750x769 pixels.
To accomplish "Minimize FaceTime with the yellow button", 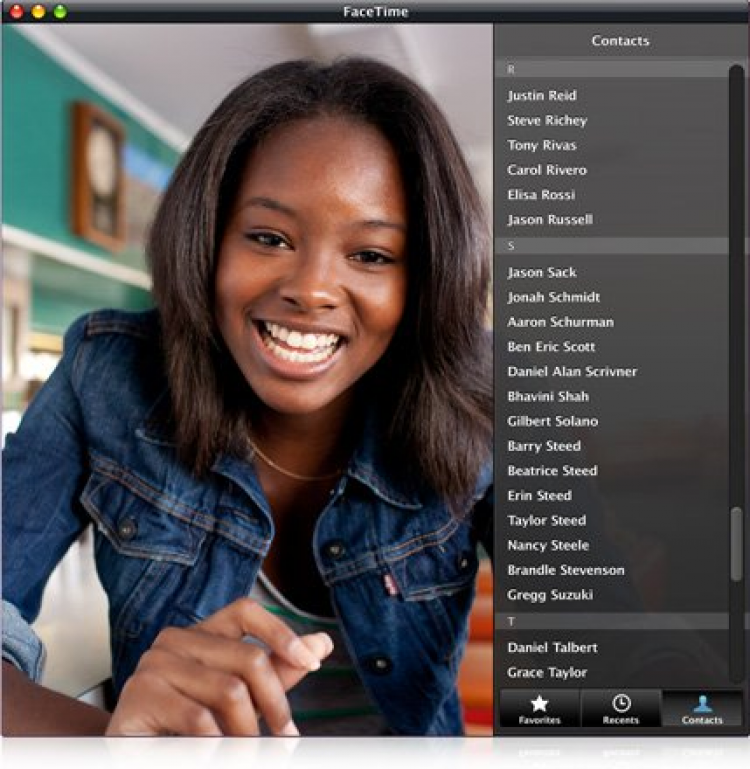I will [x=39, y=11].
